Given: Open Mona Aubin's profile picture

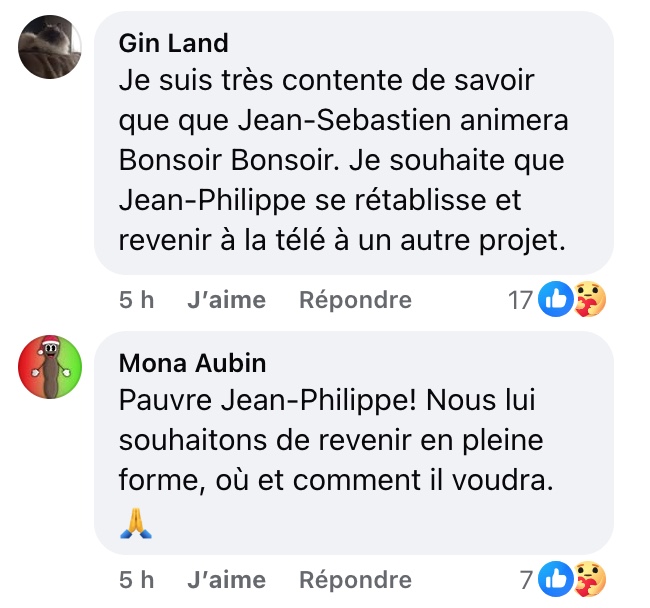Looking at the screenshot, I should point(51,365).
